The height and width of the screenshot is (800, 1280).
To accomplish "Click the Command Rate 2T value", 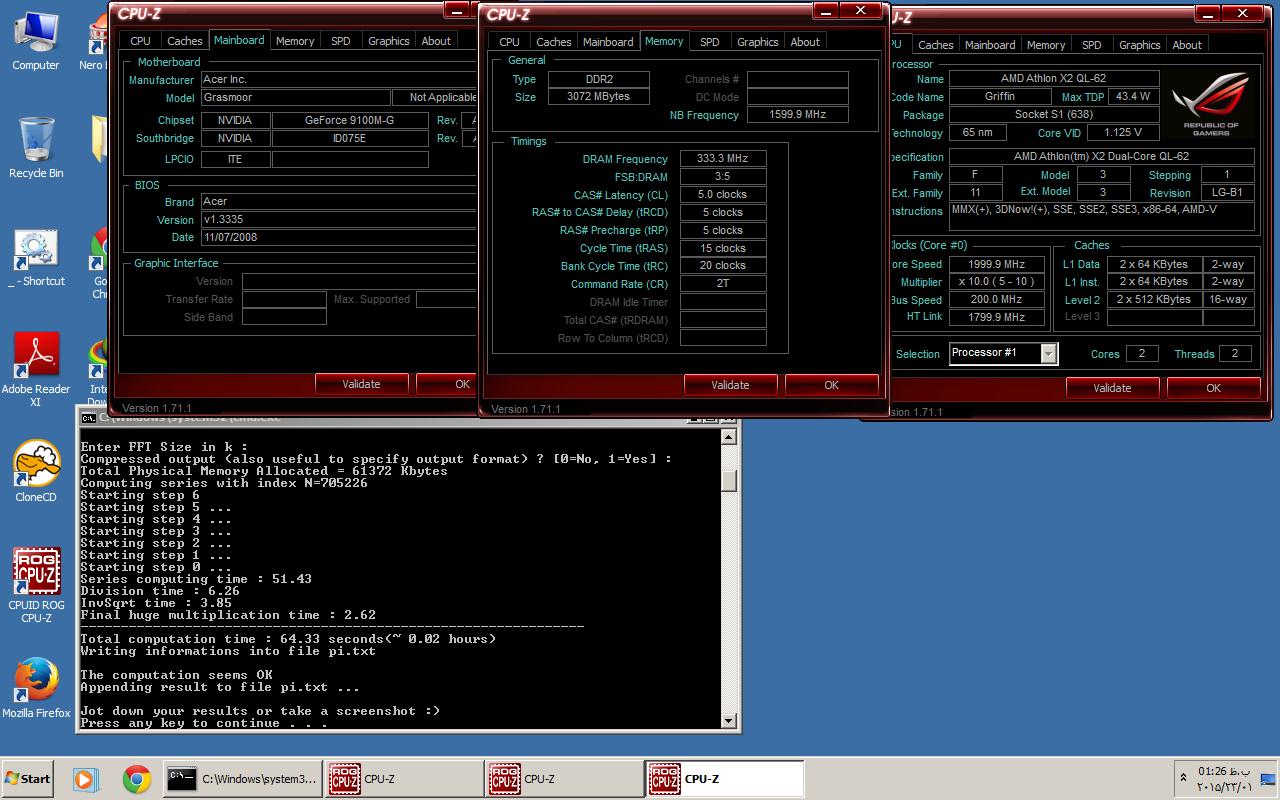I will tap(723, 284).
